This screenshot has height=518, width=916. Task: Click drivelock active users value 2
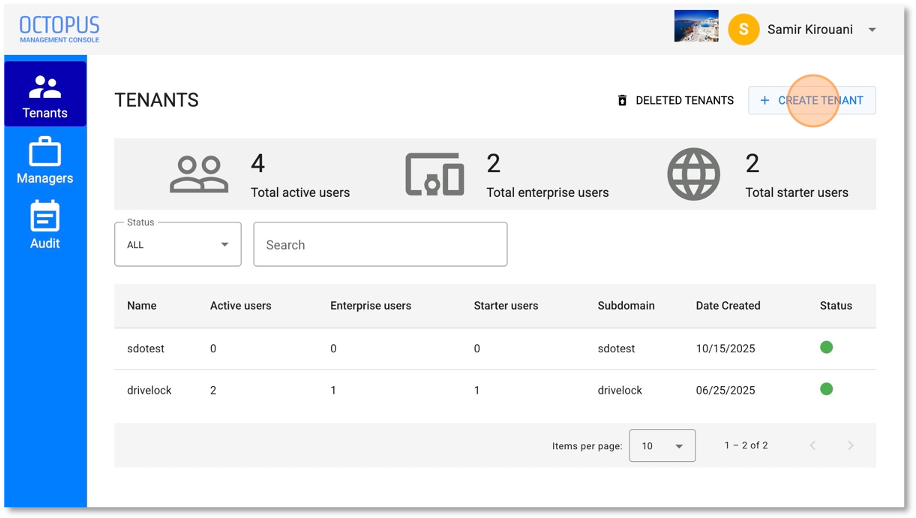(213, 390)
